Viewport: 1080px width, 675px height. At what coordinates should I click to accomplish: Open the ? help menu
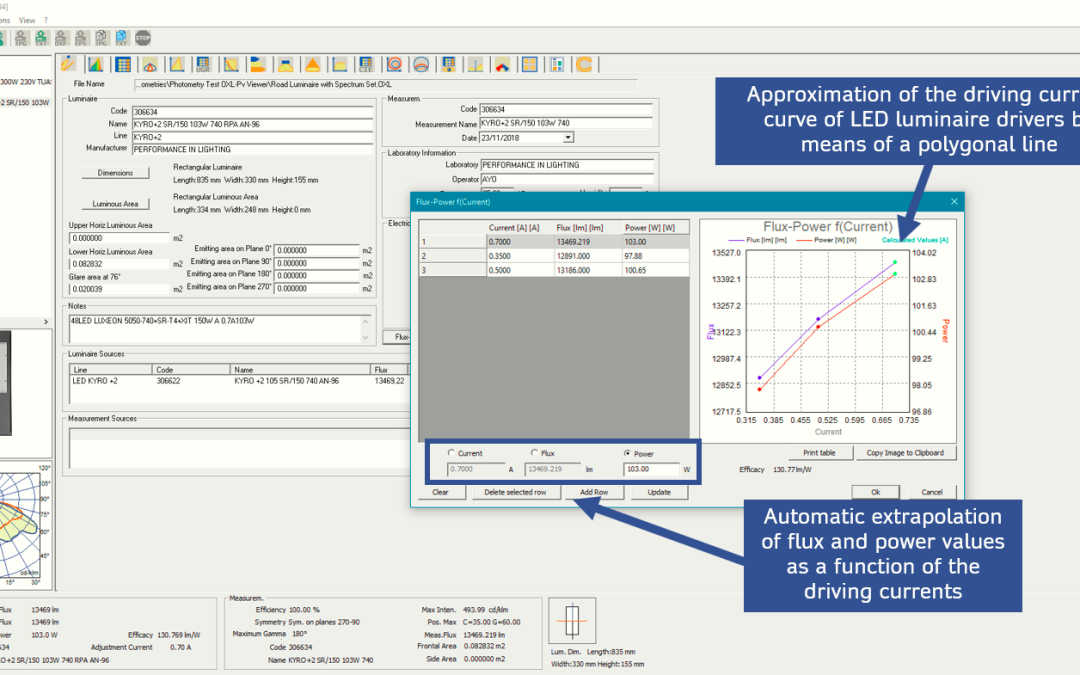pyautogui.click(x=45, y=20)
